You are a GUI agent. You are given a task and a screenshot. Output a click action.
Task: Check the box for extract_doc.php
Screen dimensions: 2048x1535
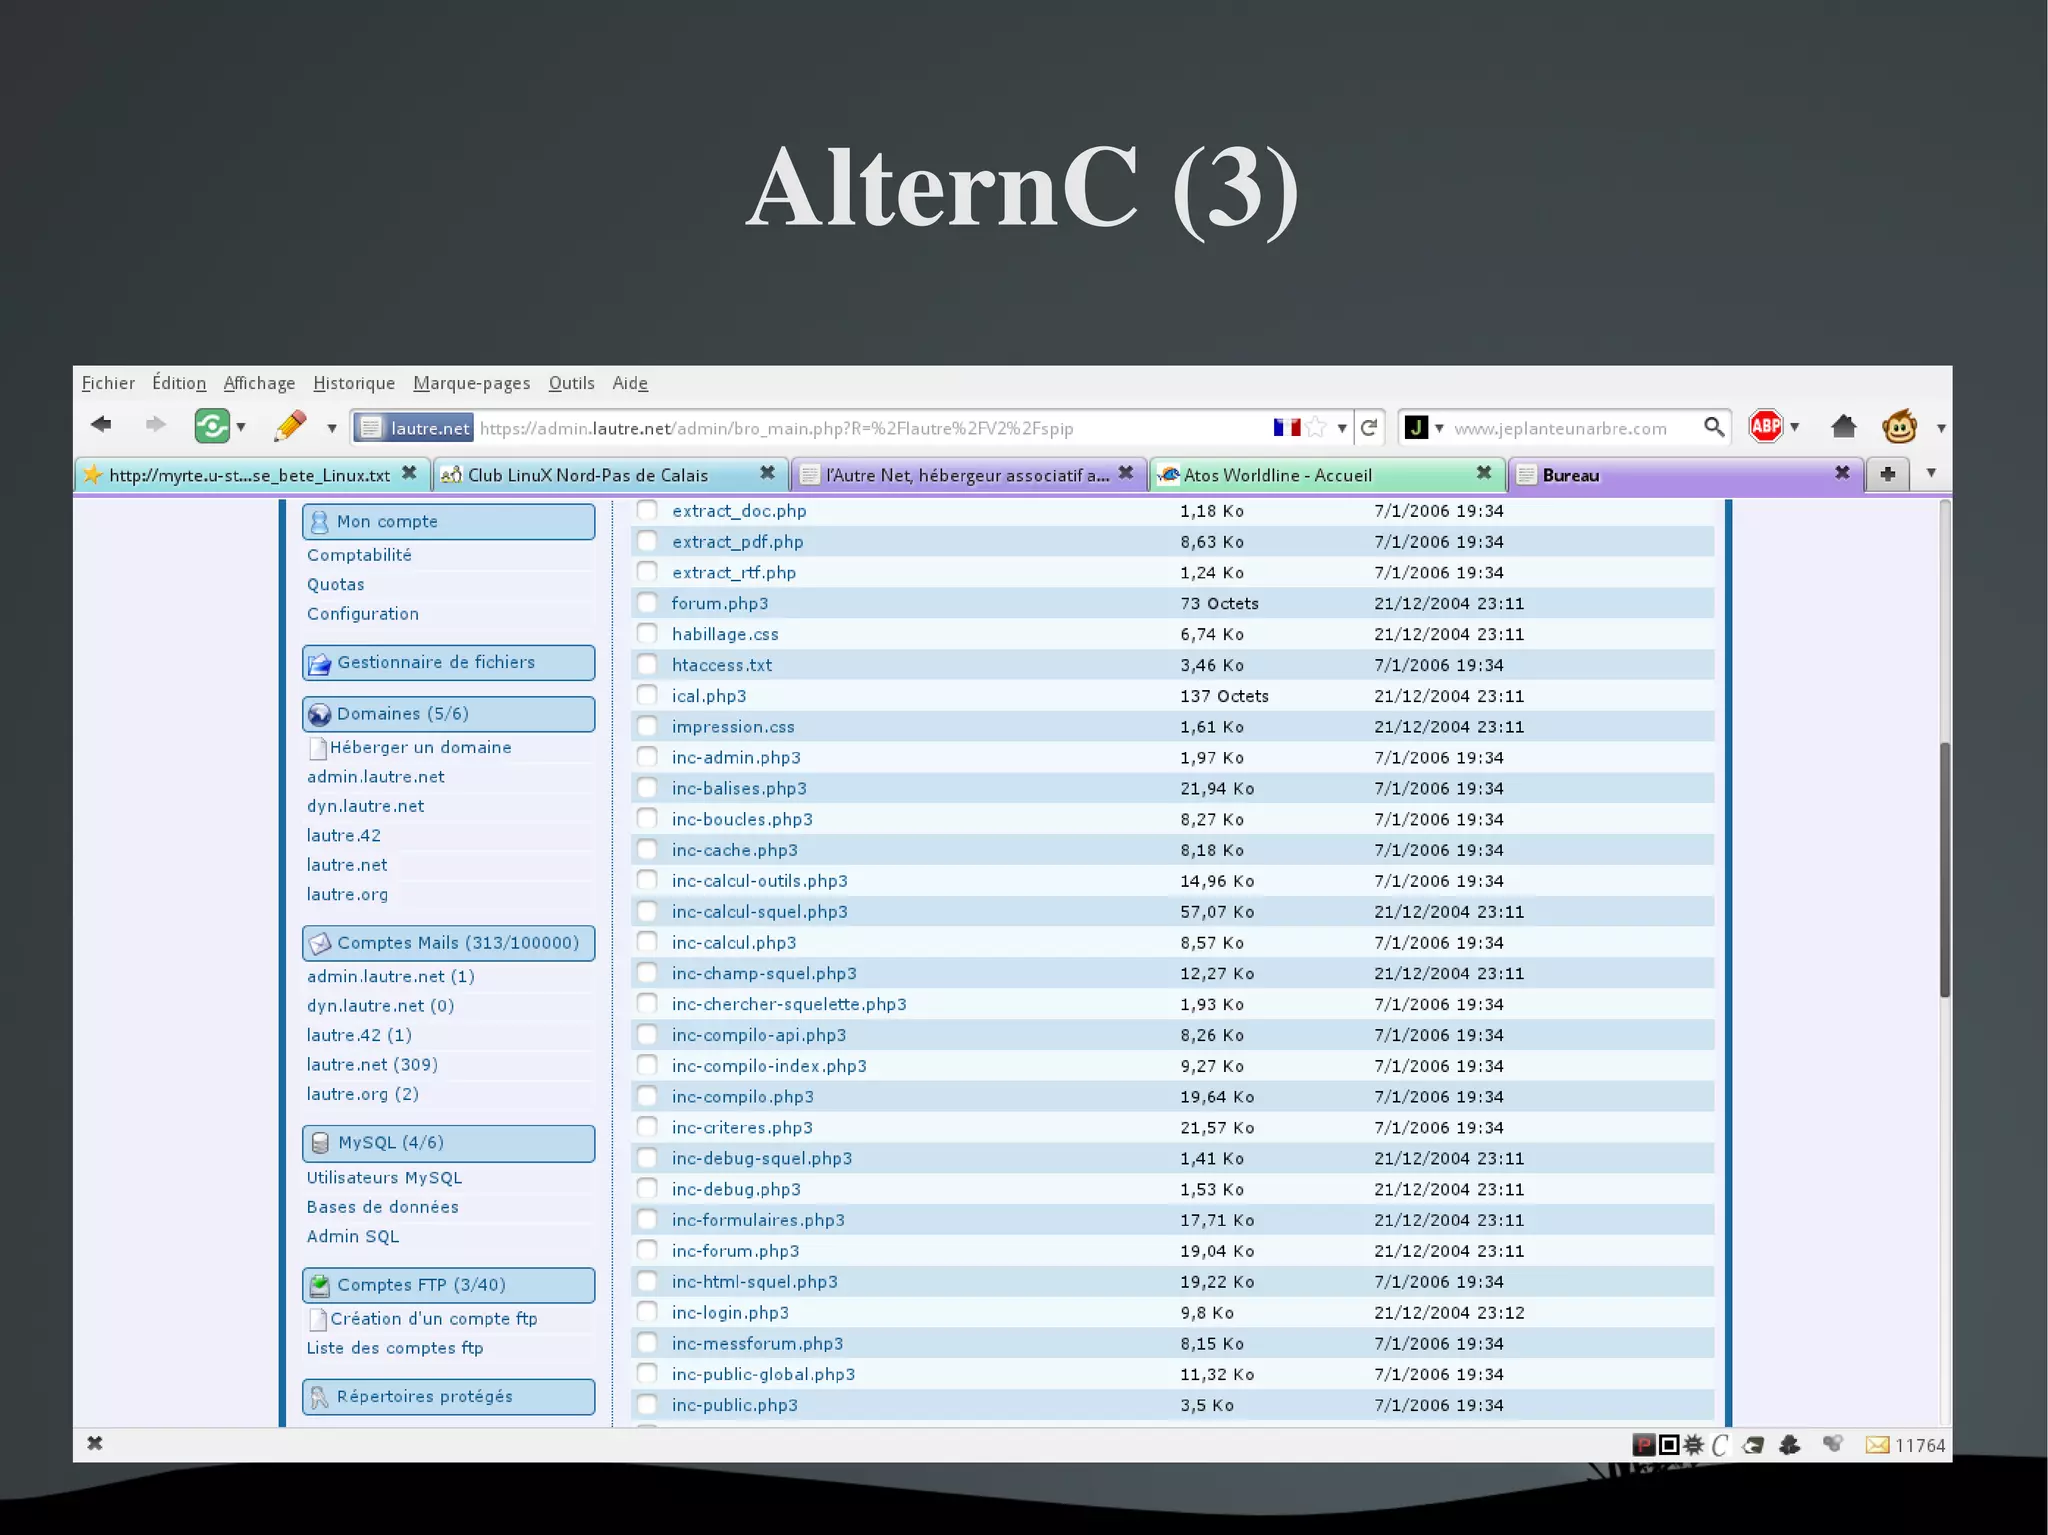tap(647, 510)
